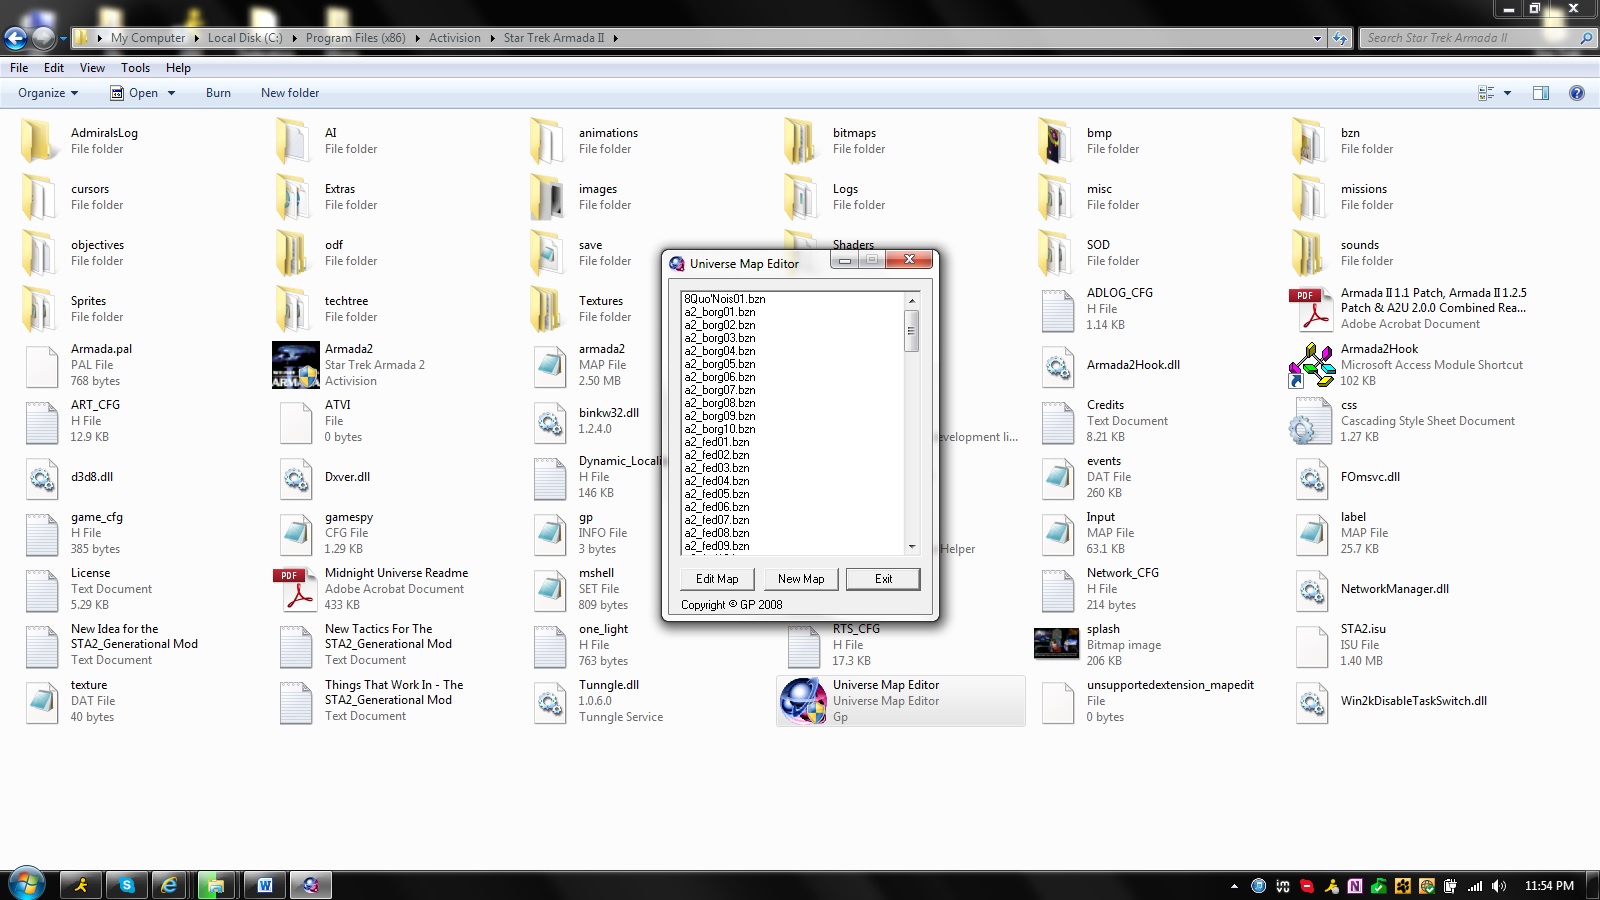Select the armada2 MAP file icon
Image resolution: width=1600 pixels, height=900 pixels.
pos(549,365)
